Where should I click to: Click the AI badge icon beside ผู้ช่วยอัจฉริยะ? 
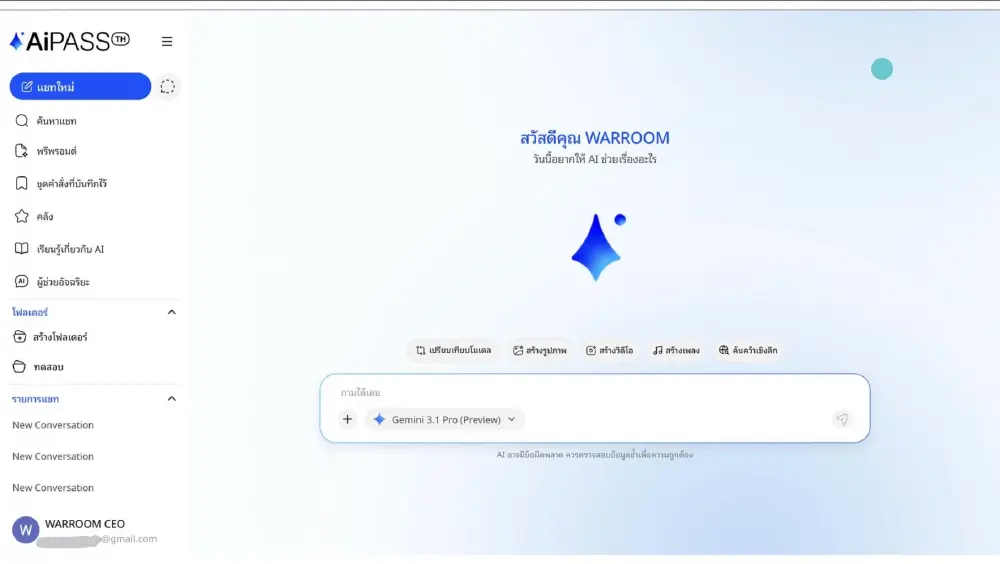point(22,281)
